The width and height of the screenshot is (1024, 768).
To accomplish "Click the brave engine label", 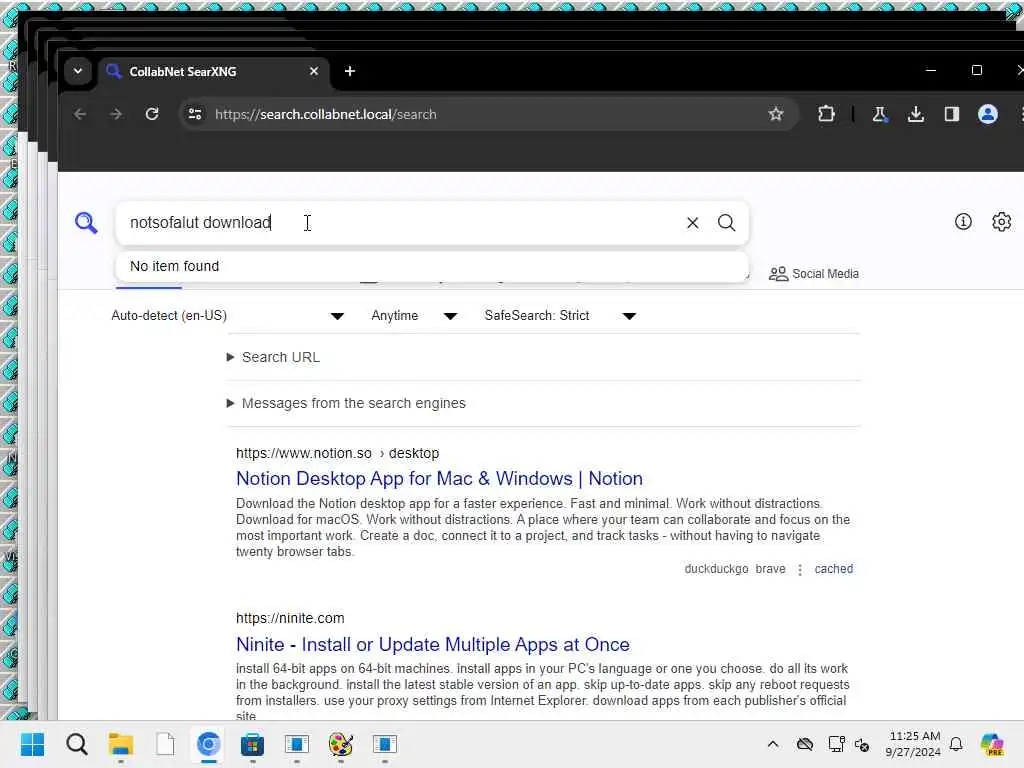I will click(x=770, y=569).
